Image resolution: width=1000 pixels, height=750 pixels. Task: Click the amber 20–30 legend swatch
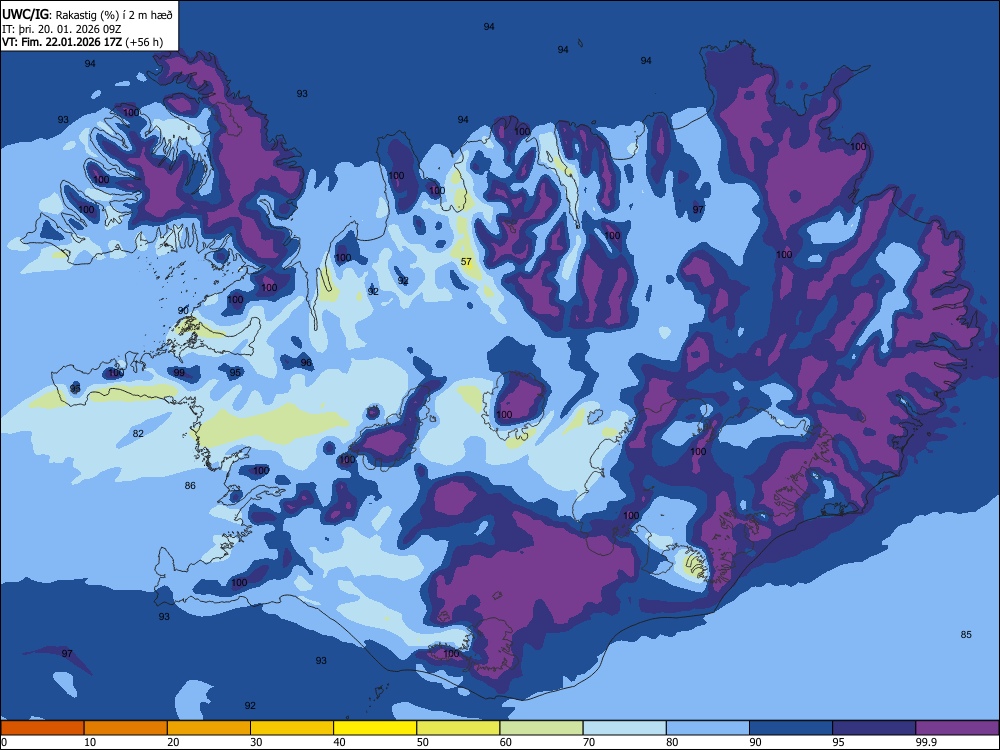point(209,728)
